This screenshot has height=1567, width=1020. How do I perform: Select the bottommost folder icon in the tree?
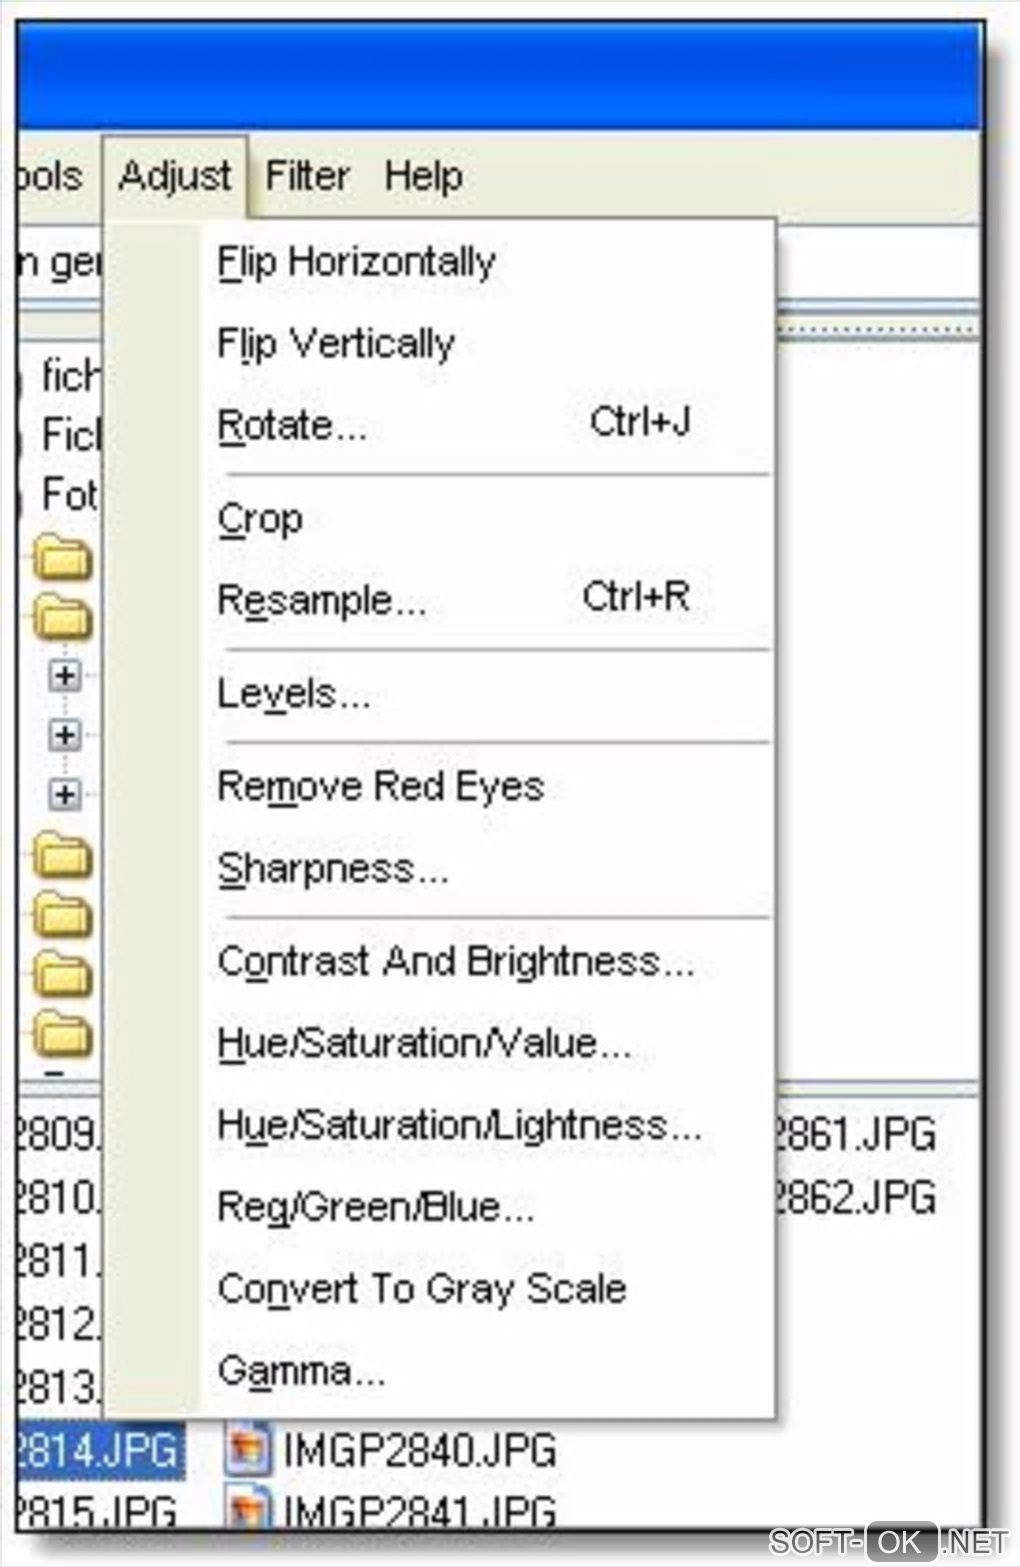63,1033
